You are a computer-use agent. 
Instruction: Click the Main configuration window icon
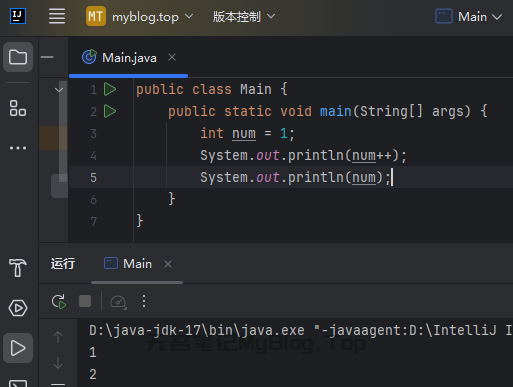[x=444, y=16]
